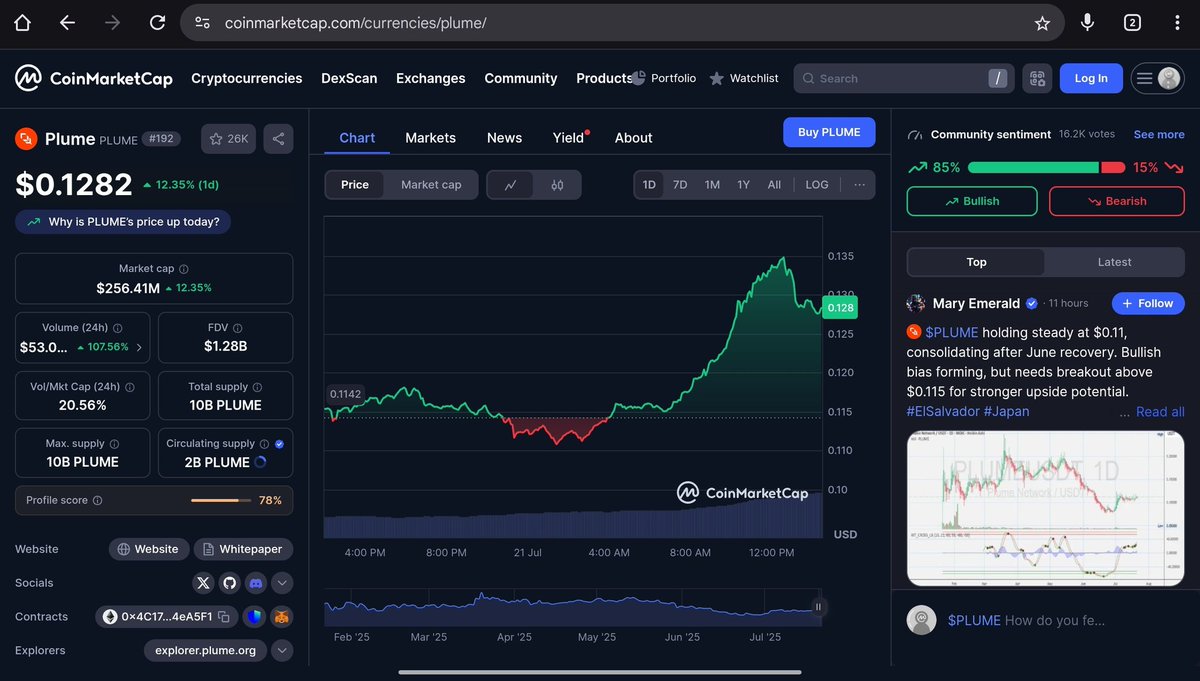Image resolution: width=1200 pixels, height=681 pixels.
Task: Open DexScan nav menu
Action: (349, 78)
